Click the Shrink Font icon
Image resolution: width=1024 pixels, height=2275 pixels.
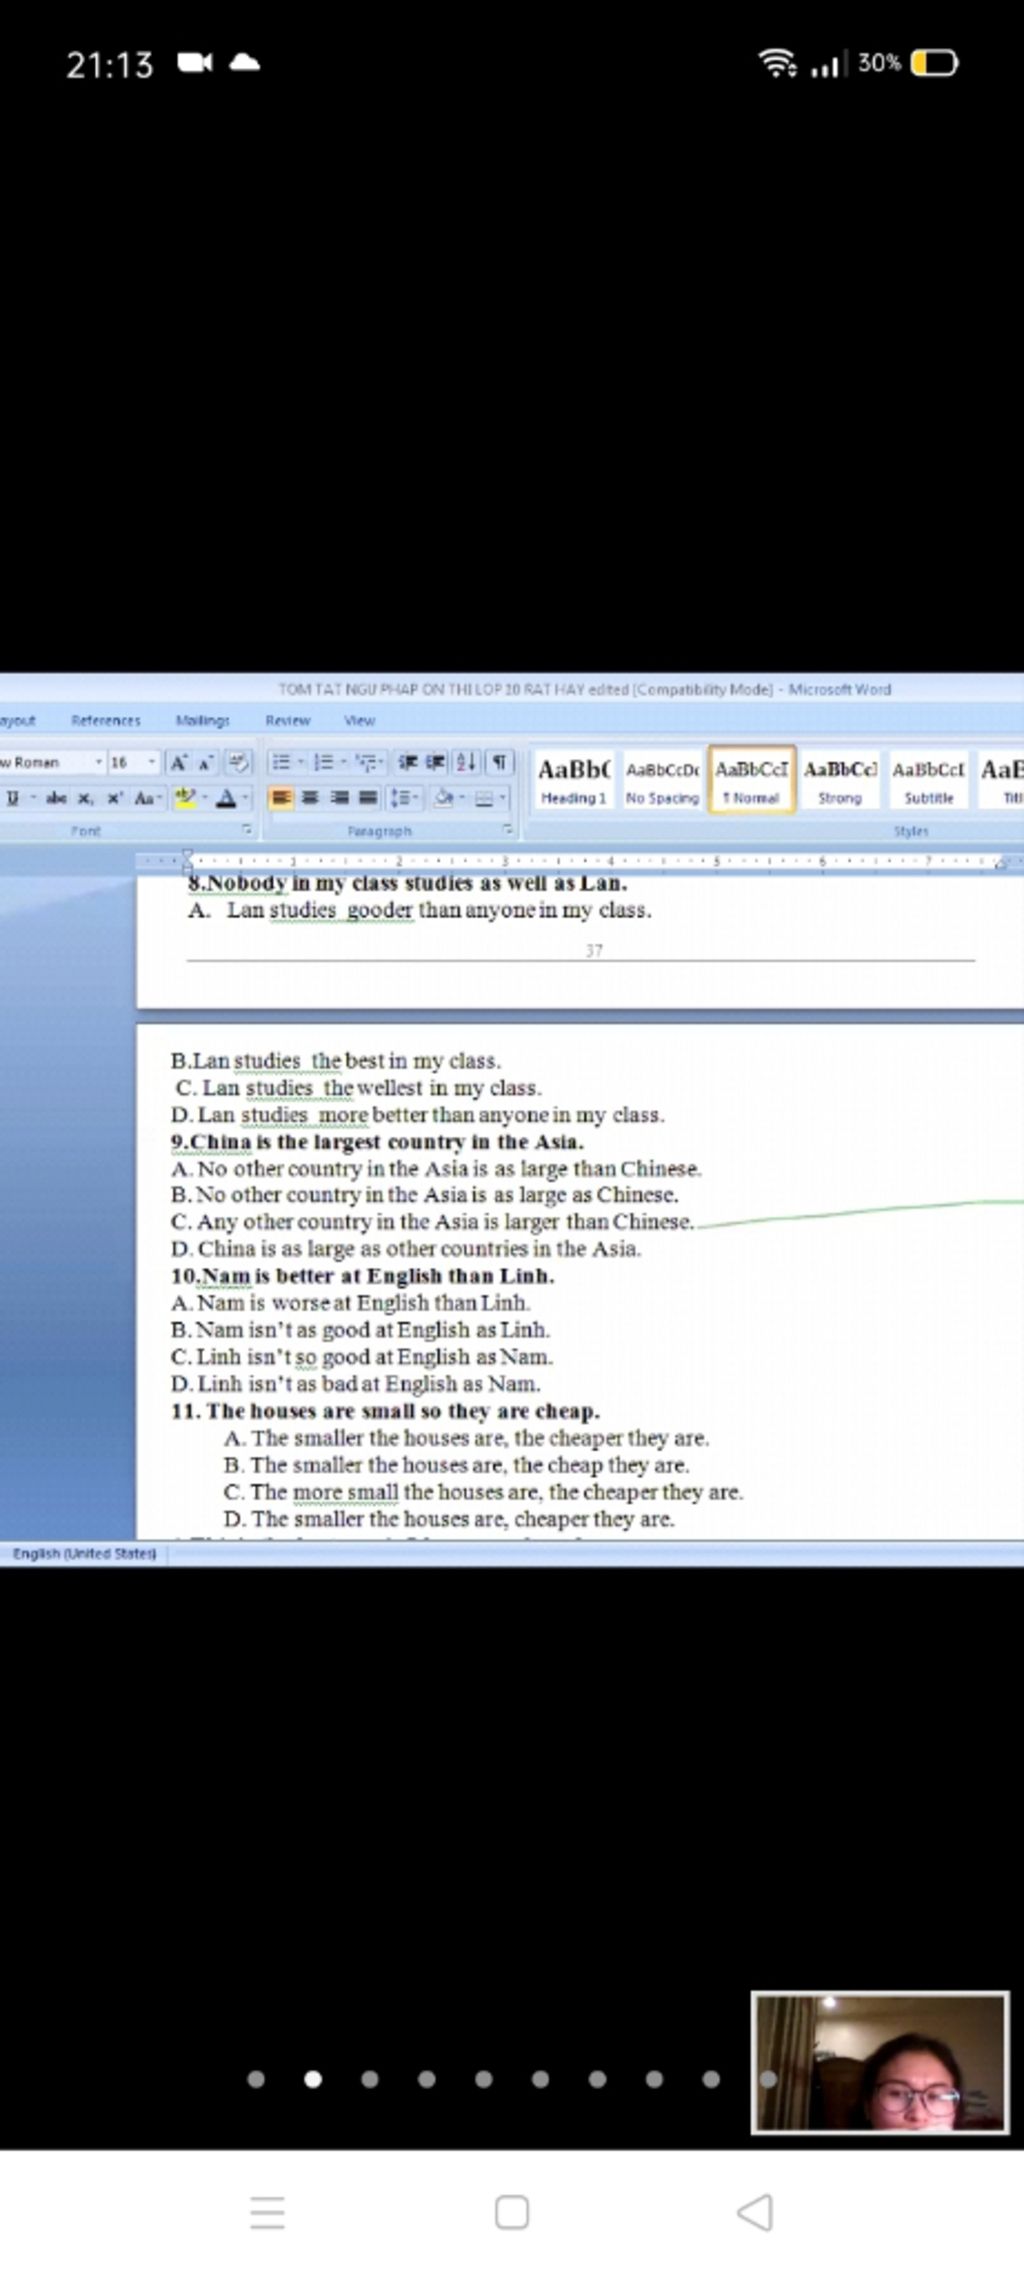[205, 762]
